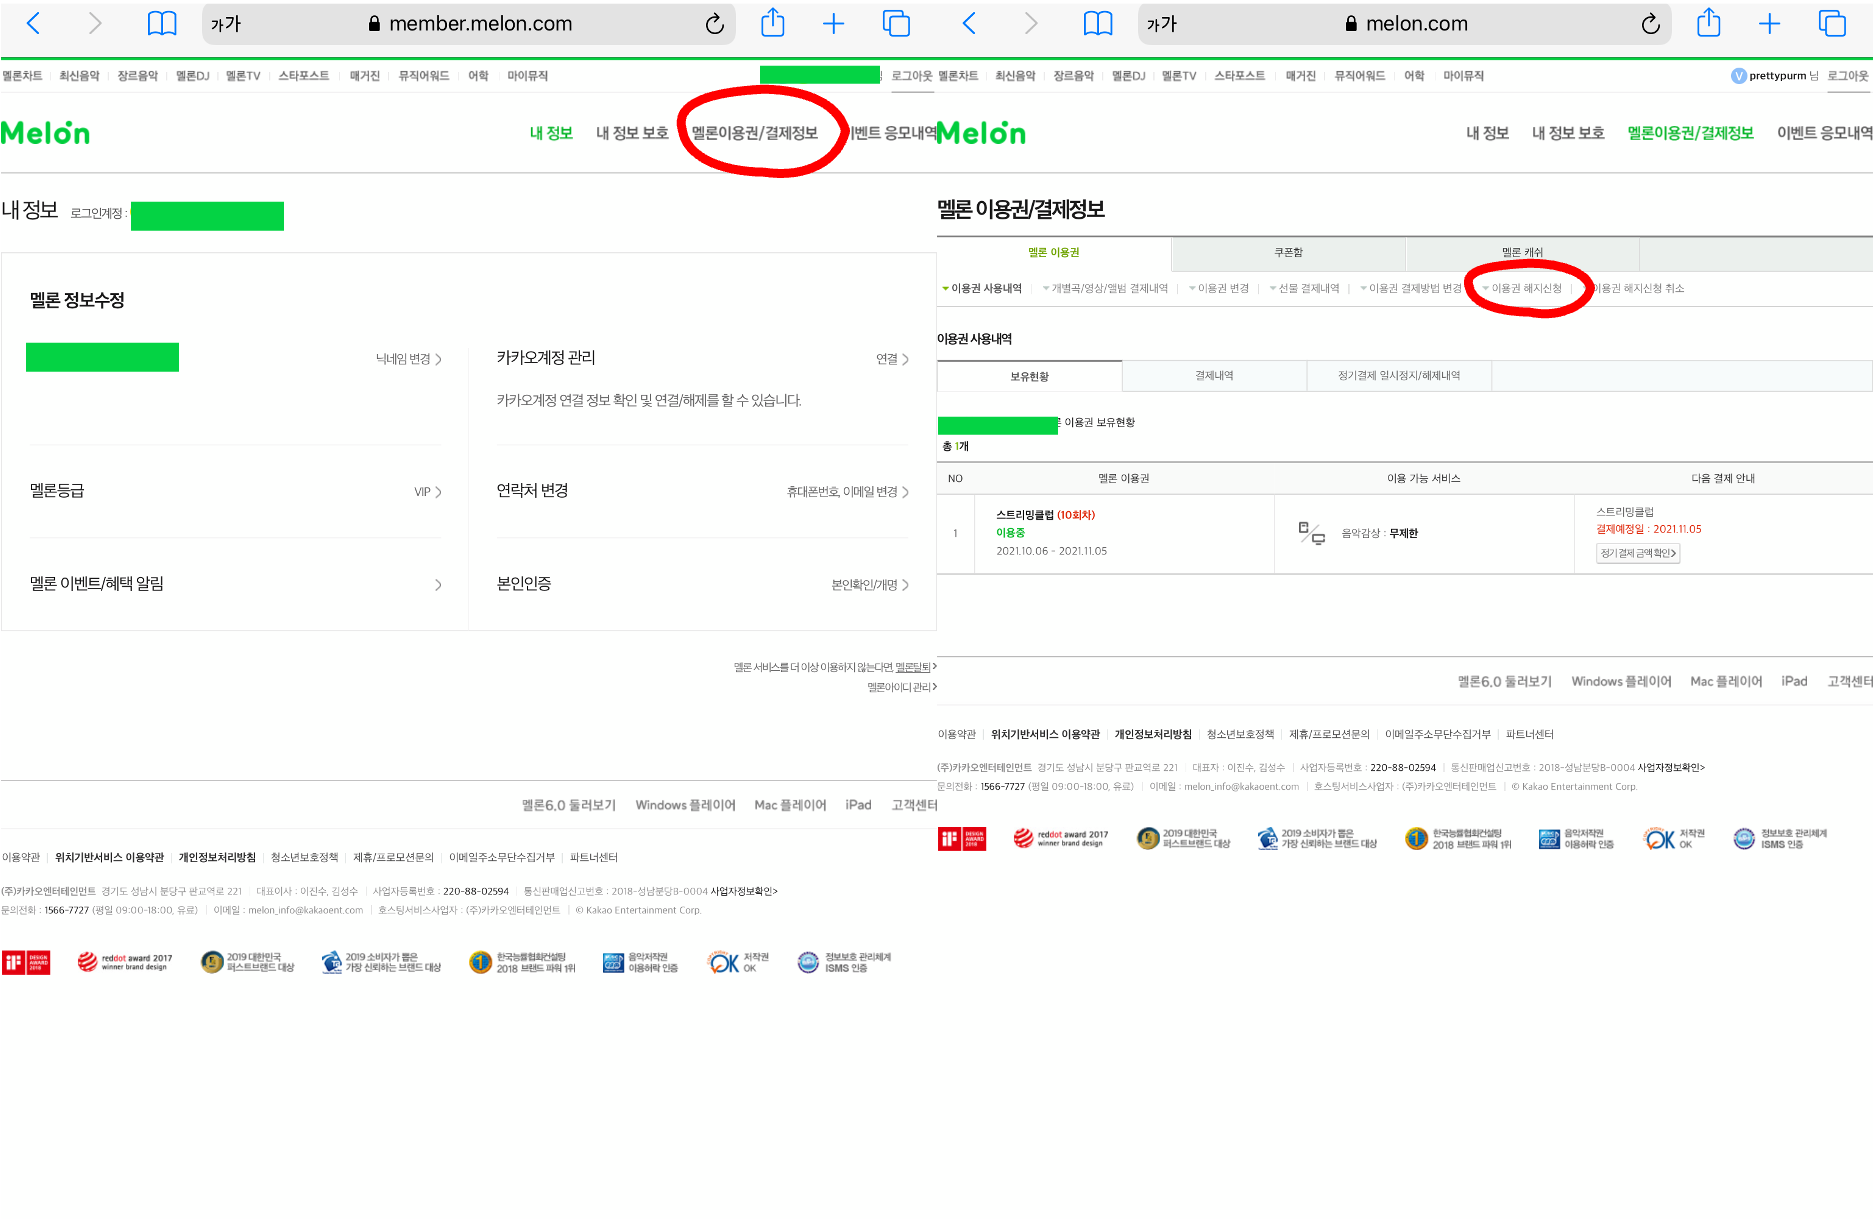Screen dimensions: 1874x1223
Task: Click the Melon logo on left page
Action: [x=45, y=133]
